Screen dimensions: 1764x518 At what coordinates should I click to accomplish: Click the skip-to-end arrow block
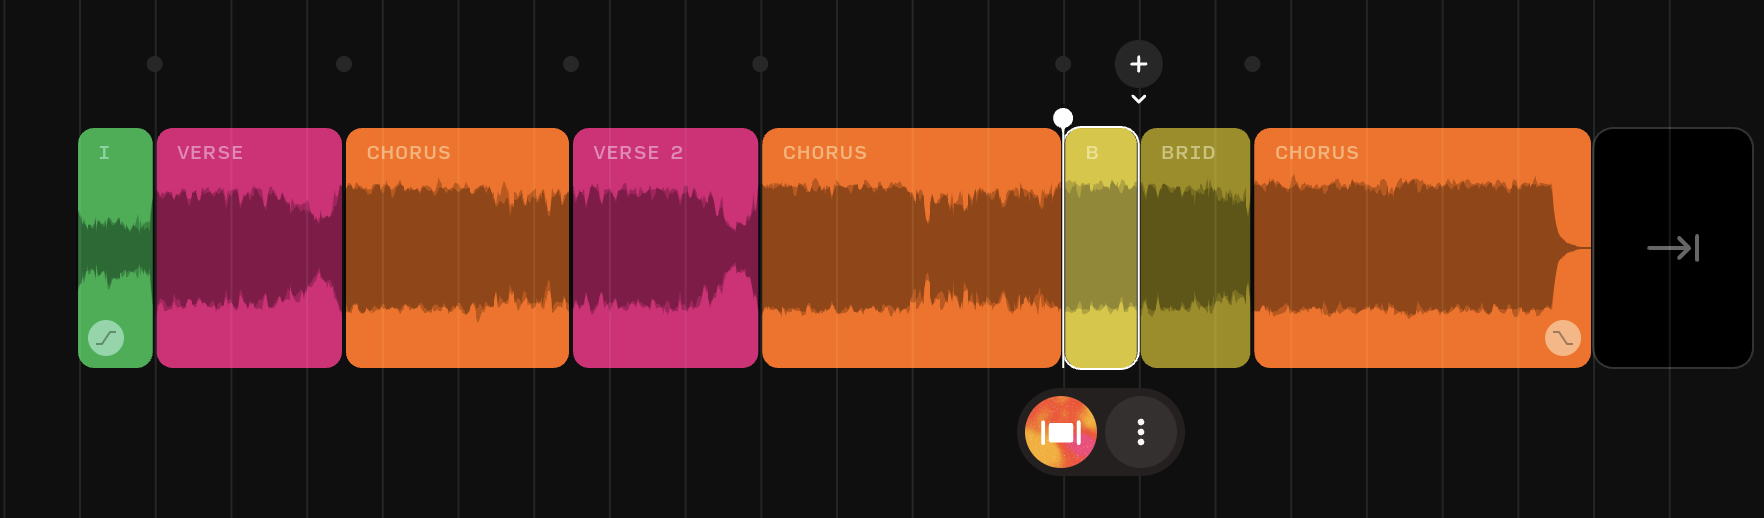coord(1673,248)
